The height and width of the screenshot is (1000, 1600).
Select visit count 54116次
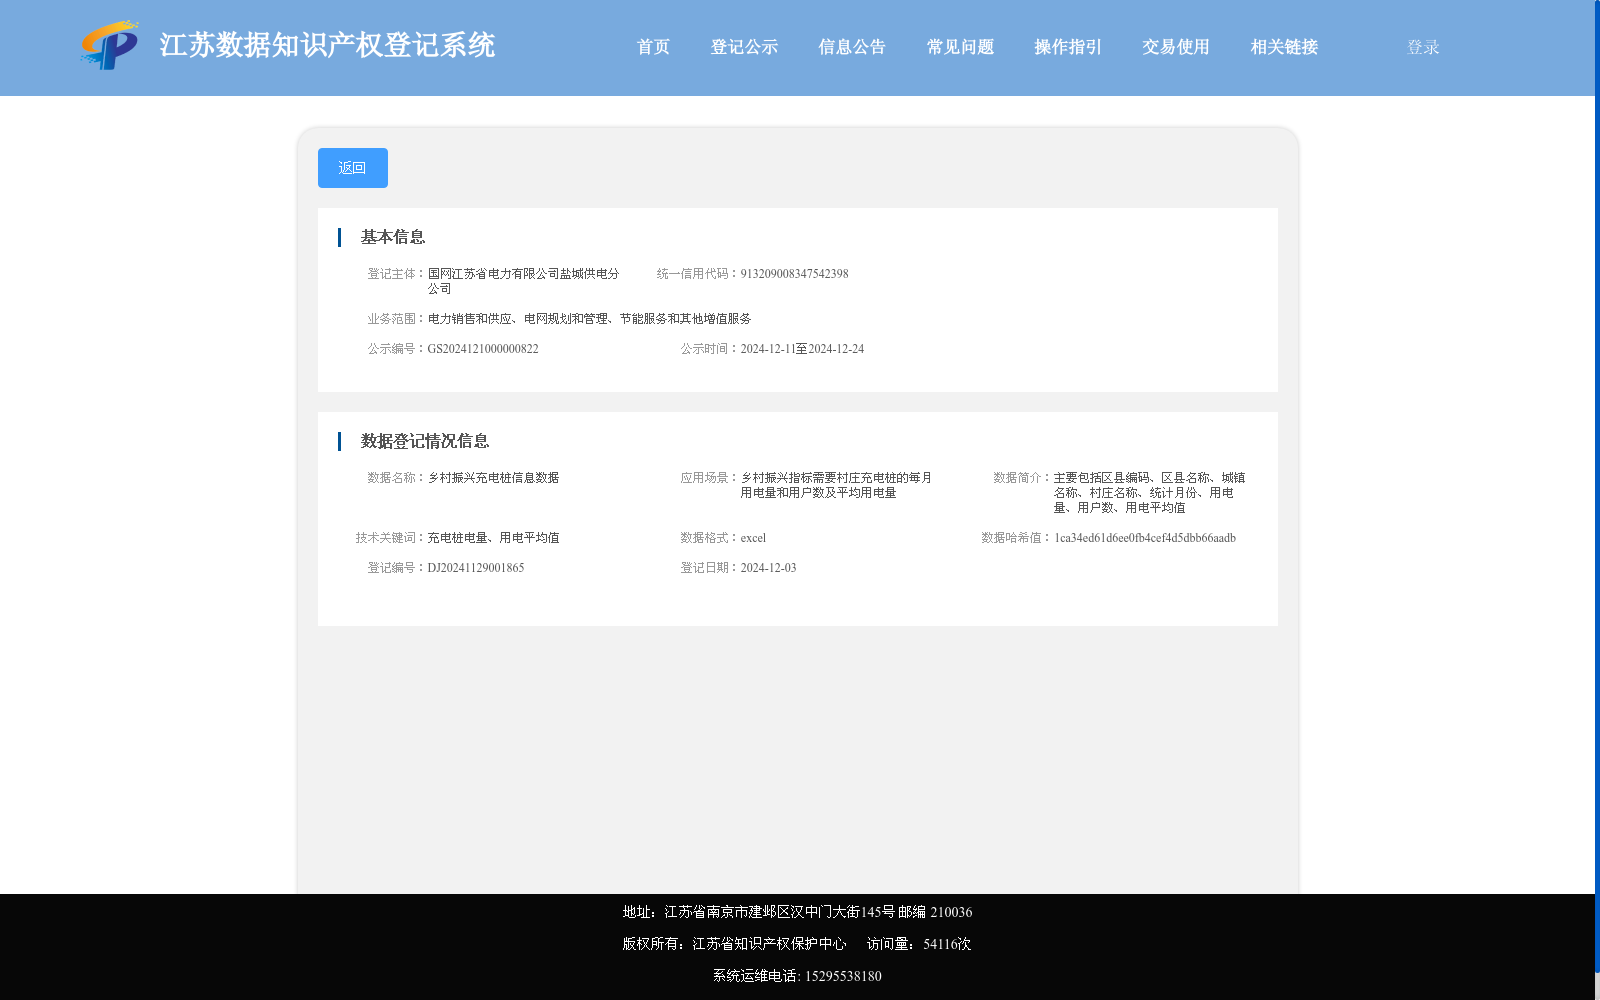[x=947, y=944]
